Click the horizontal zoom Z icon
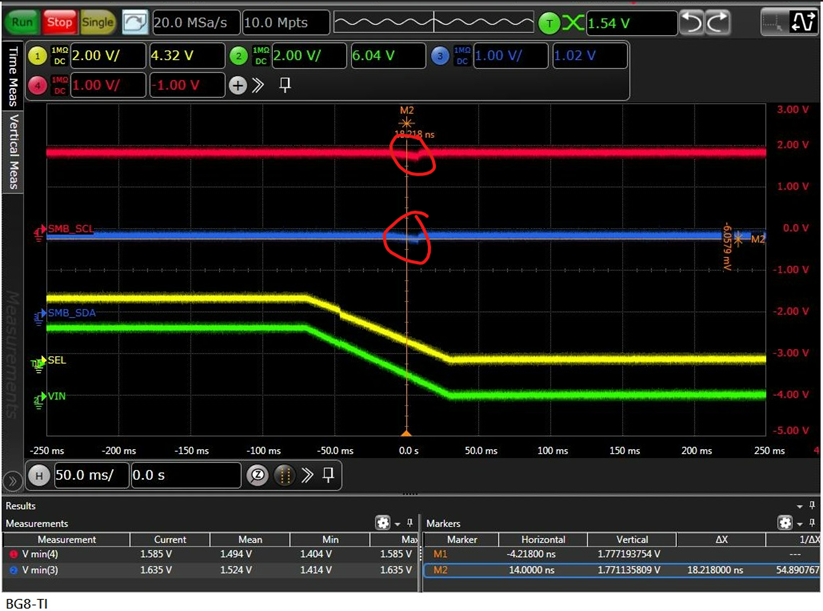This screenshot has height=611, width=823. (x=257, y=476)
